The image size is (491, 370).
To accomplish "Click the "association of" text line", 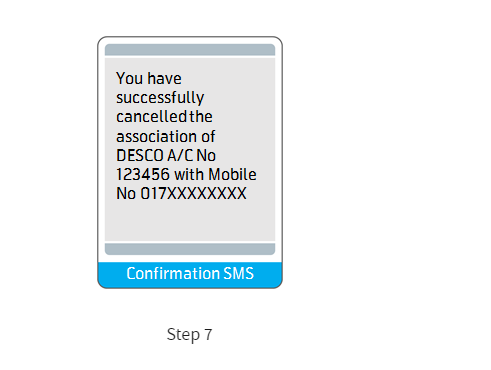I will 166,136.
